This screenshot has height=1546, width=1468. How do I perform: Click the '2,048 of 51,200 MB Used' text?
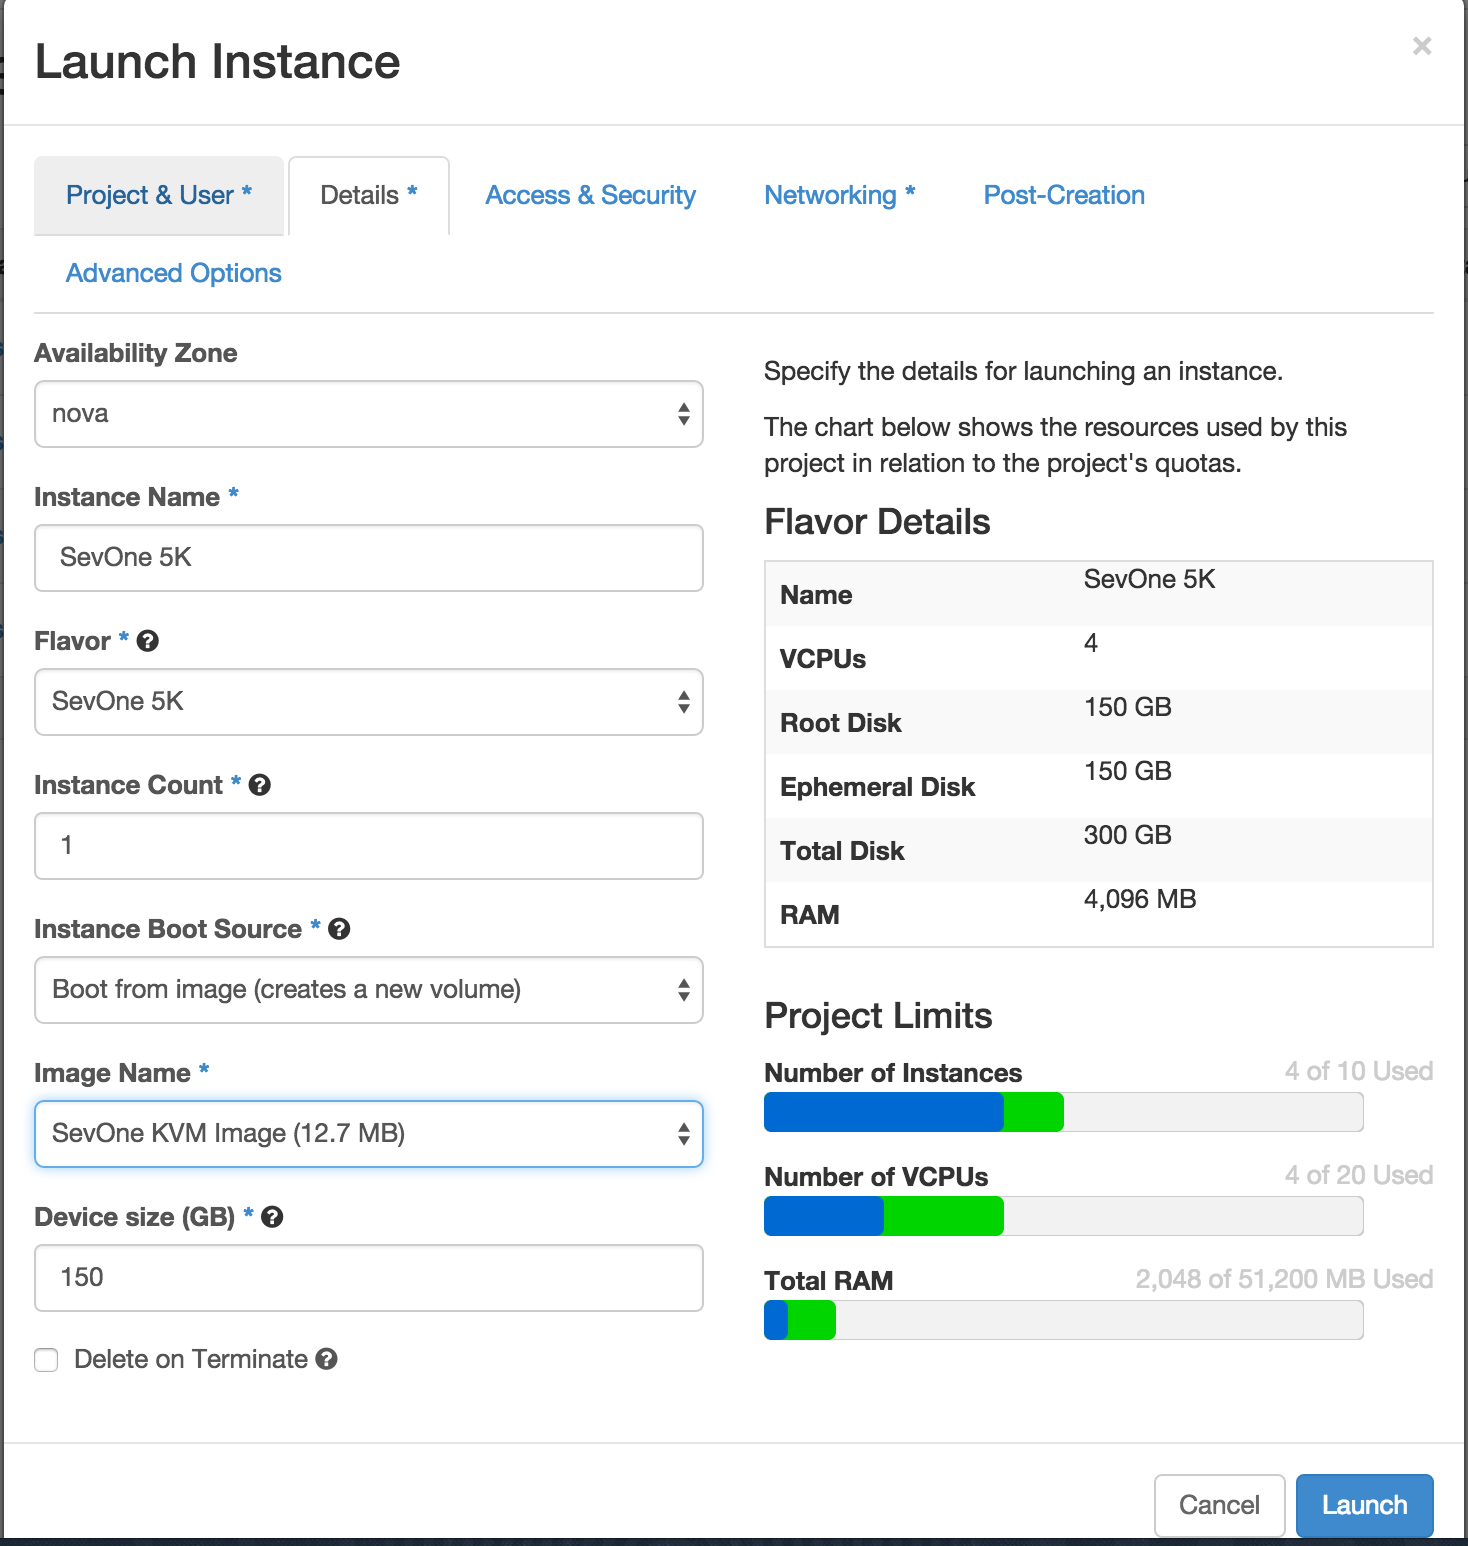(1284, 1279)
